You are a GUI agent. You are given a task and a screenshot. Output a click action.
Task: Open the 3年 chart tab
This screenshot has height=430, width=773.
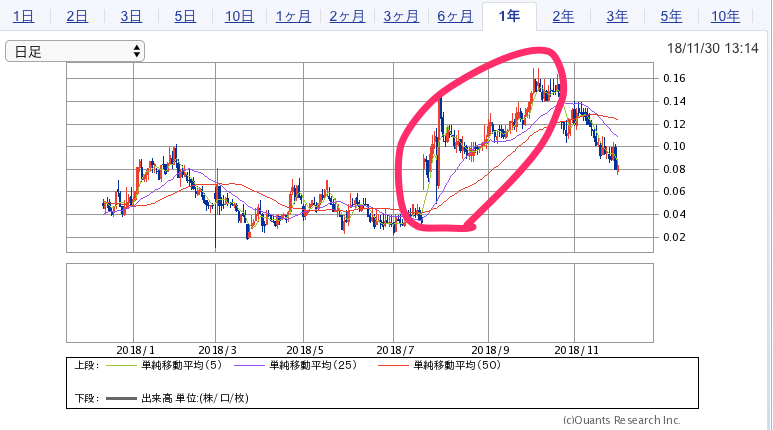point(617,16)
